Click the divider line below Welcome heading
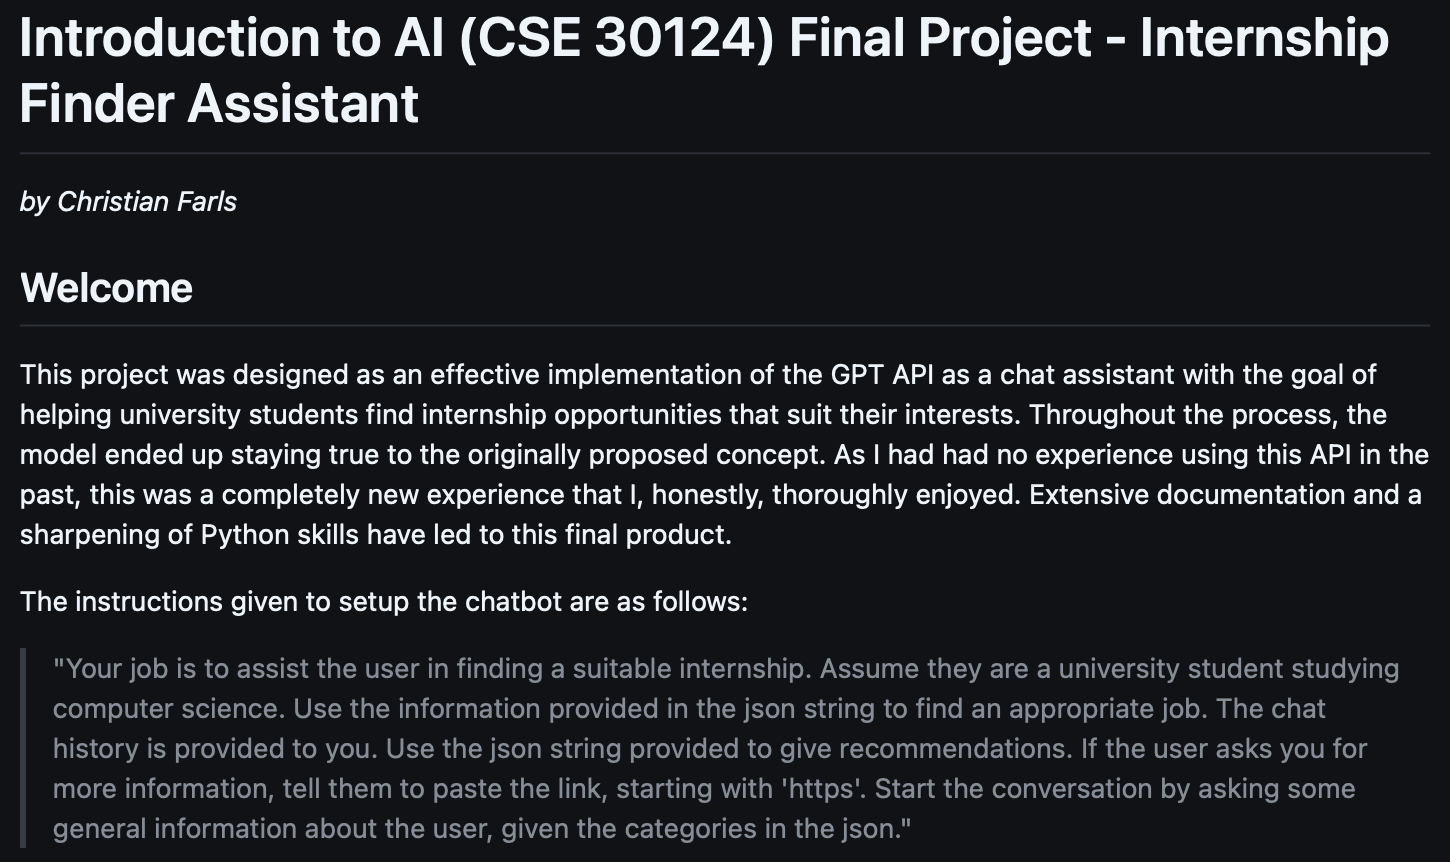Viewport: 1450px width, 862px height. 725,325
